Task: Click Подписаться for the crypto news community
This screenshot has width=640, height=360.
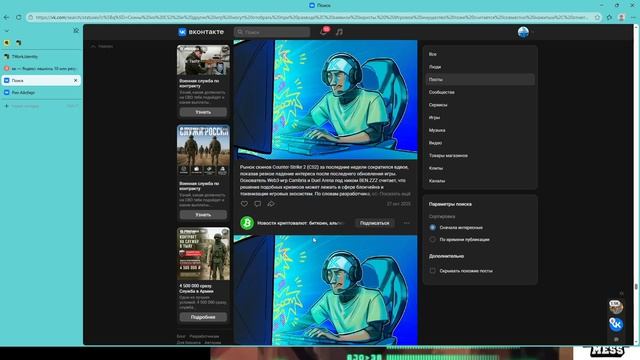Action: click(x=374, y=223)
